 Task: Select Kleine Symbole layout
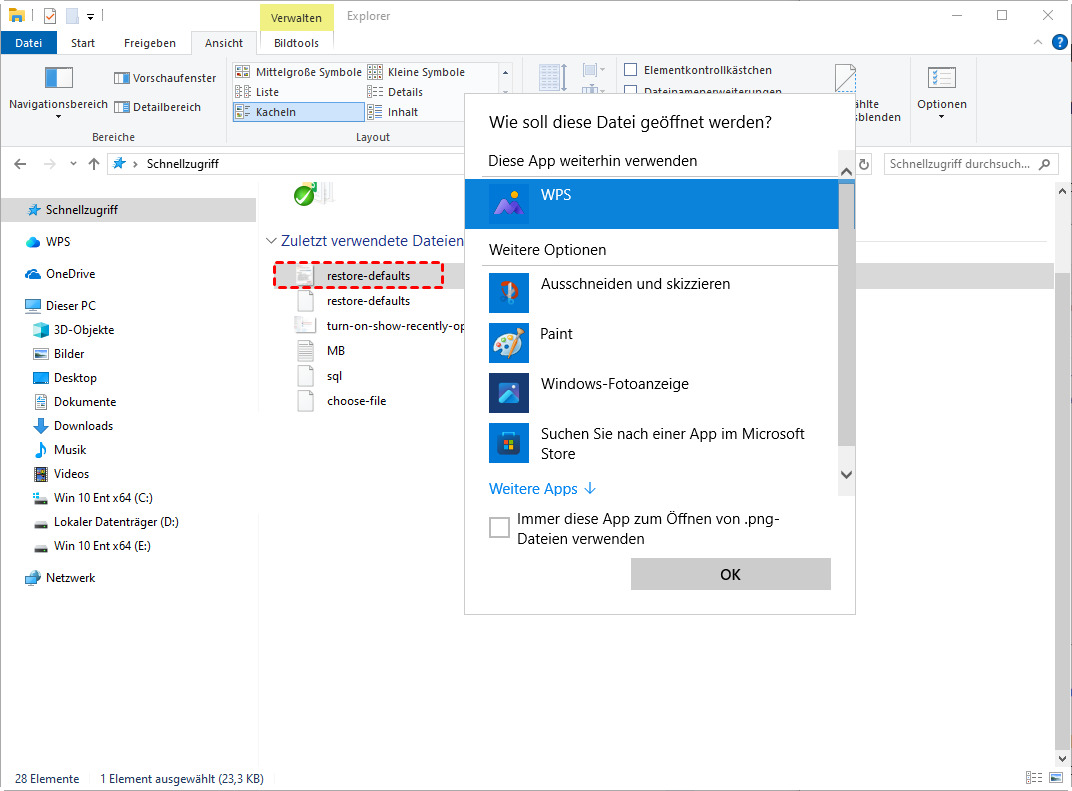[x=416, y=72]
